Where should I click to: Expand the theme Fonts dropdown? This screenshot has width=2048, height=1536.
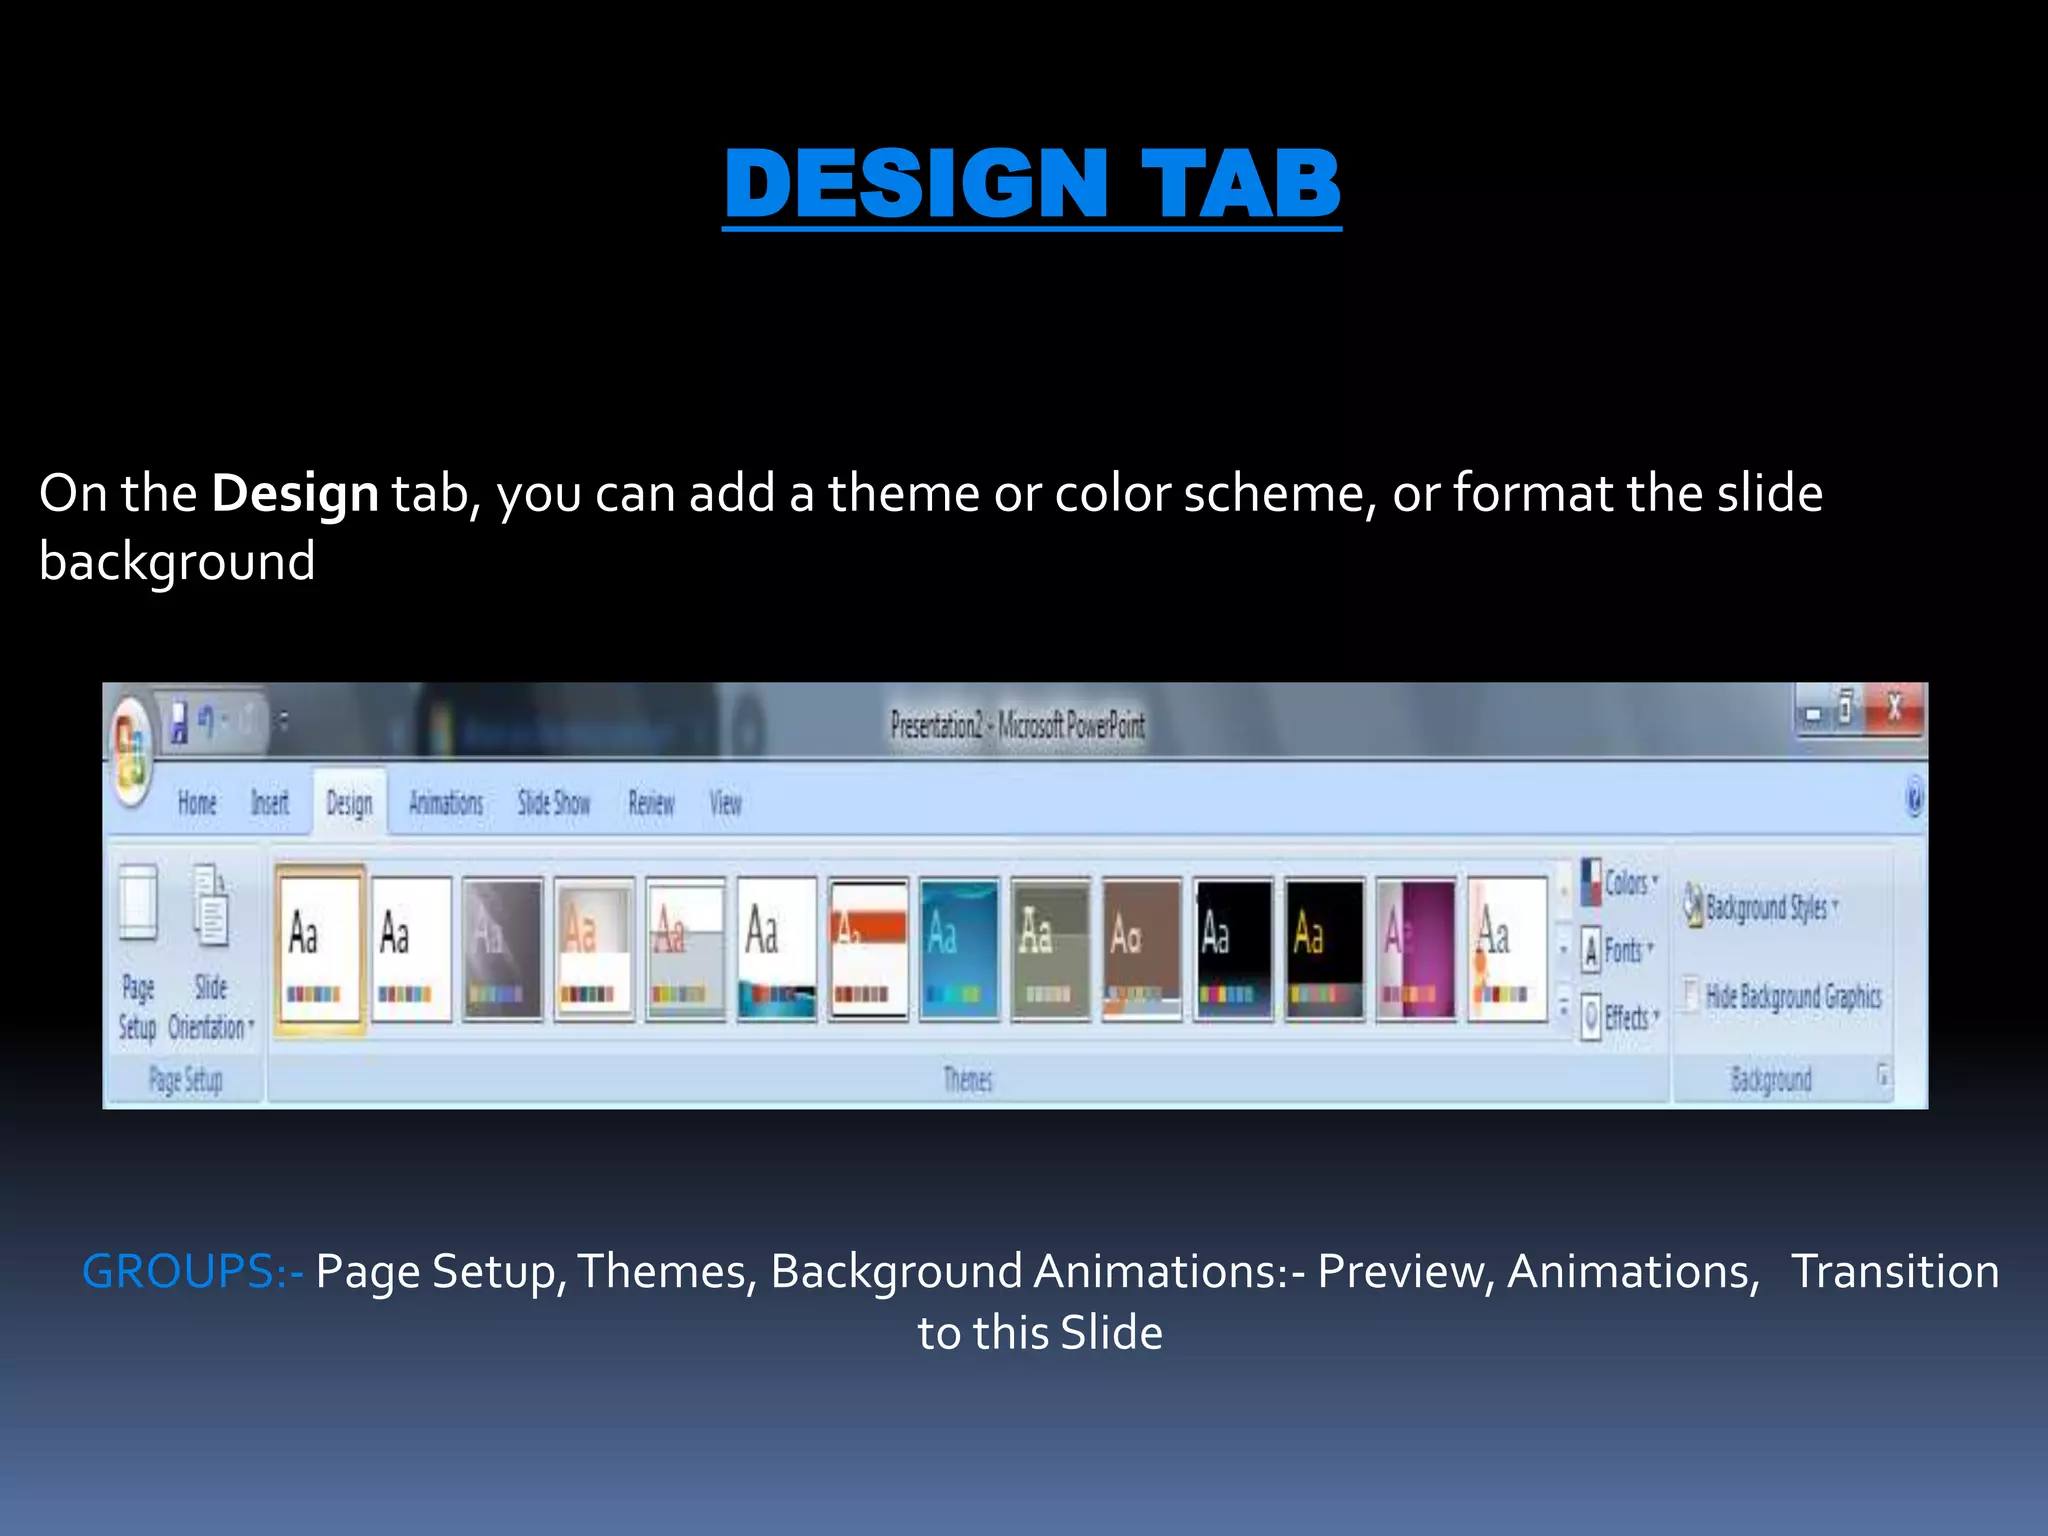tap(1620, 950)
